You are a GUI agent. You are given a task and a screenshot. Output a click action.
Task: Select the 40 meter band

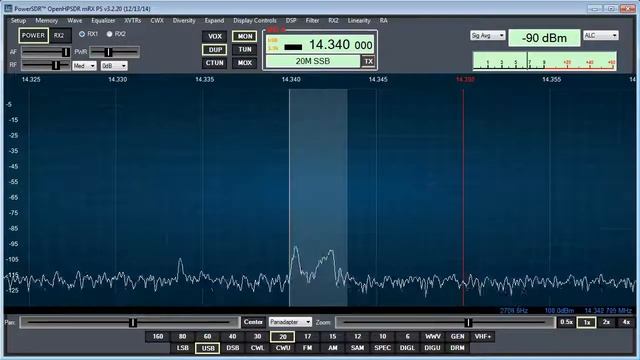point(232,337)
